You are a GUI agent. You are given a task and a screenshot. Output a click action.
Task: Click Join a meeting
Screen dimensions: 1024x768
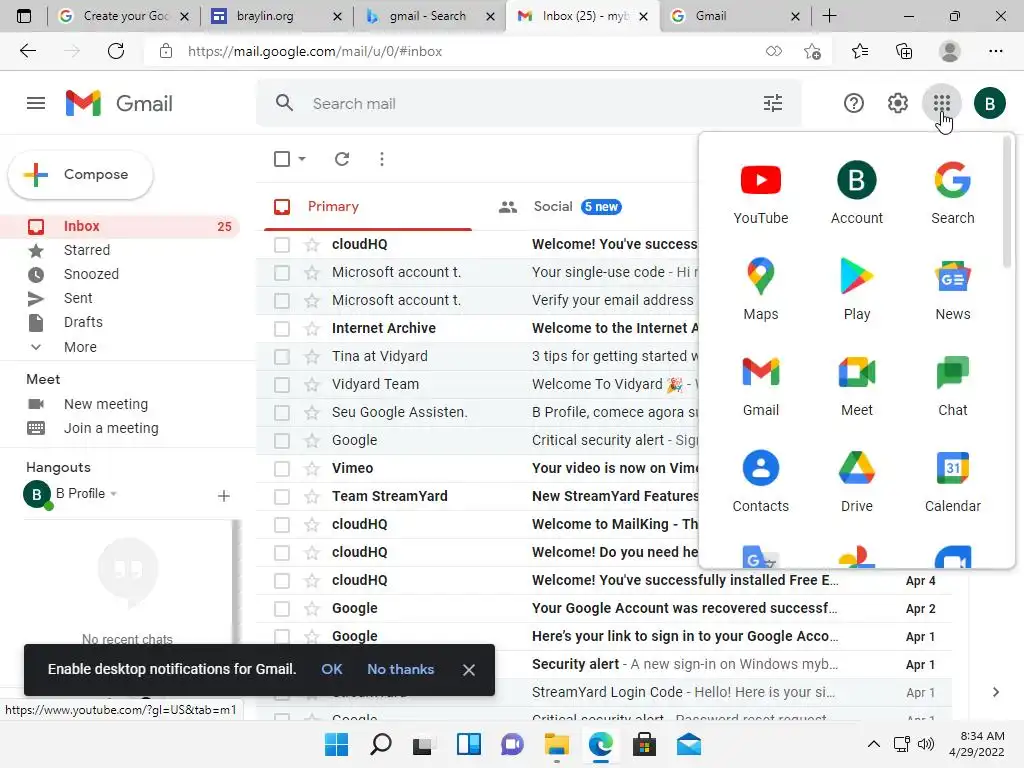[x=111, y=428]
